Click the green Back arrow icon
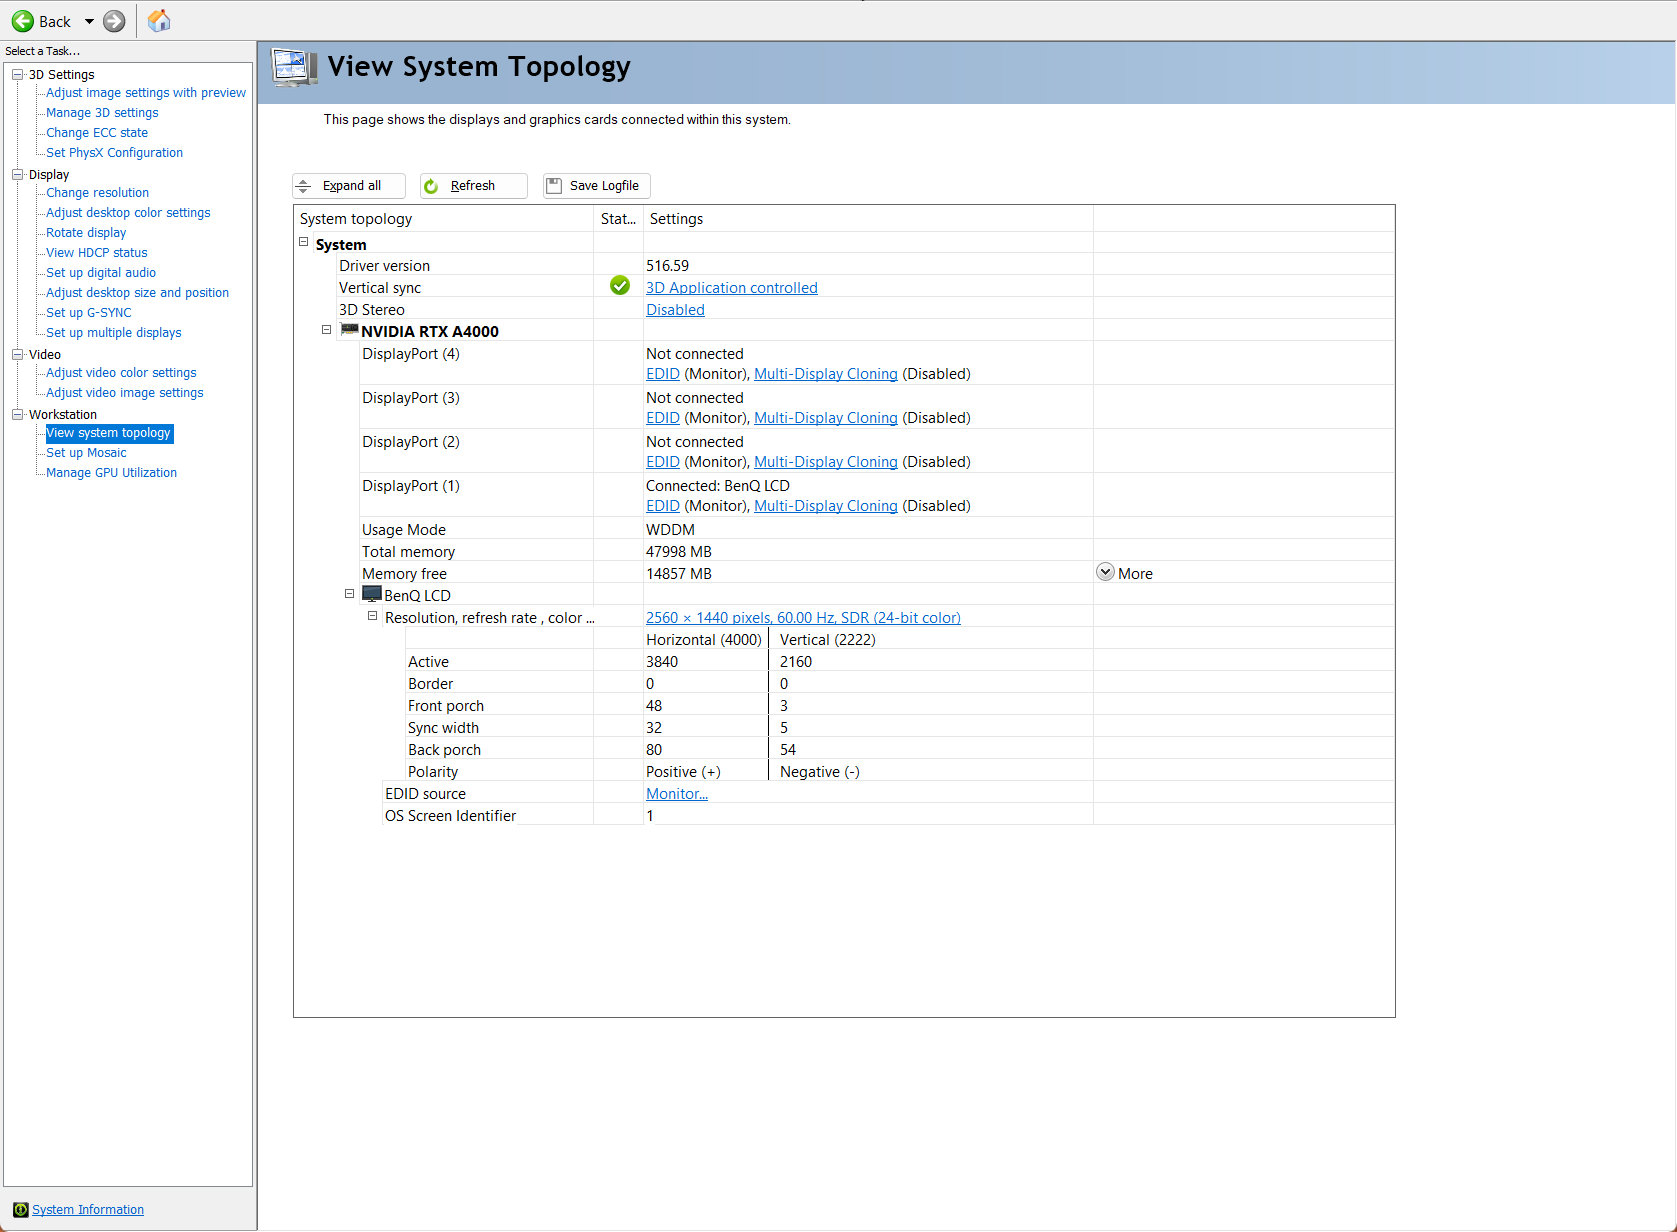The height and width of the screenshot is (1232, 1677). [22, 21]
